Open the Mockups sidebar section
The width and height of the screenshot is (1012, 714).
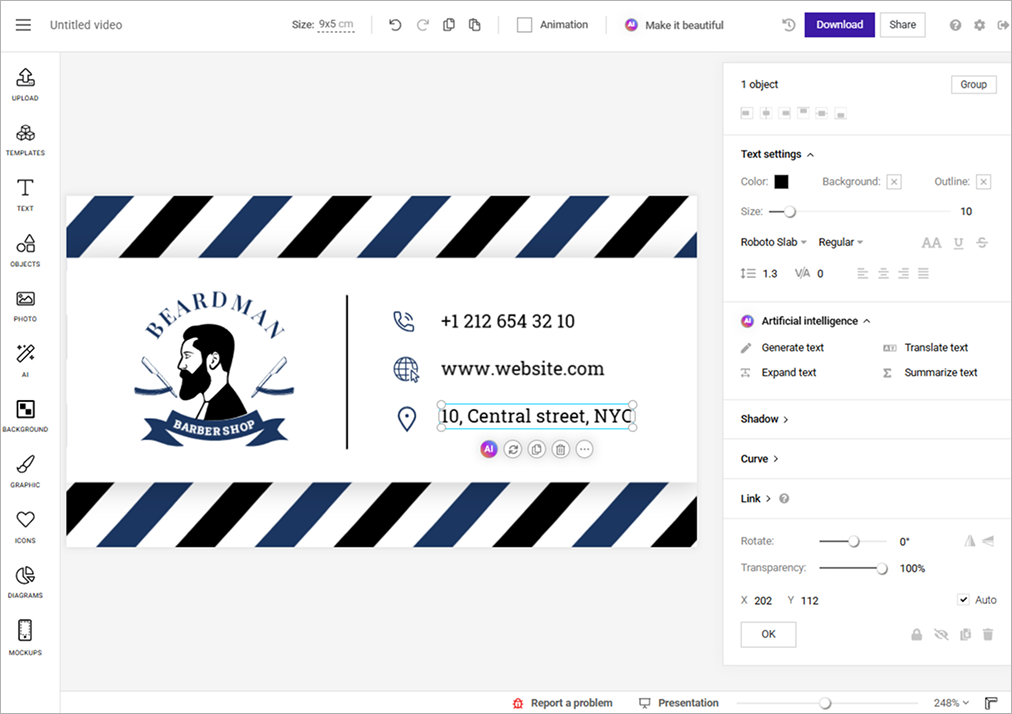25,637
